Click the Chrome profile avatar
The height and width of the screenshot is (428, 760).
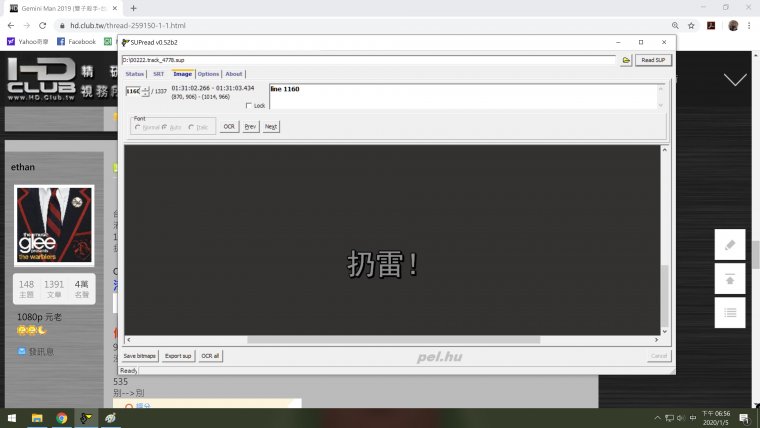tap(733, 26)
